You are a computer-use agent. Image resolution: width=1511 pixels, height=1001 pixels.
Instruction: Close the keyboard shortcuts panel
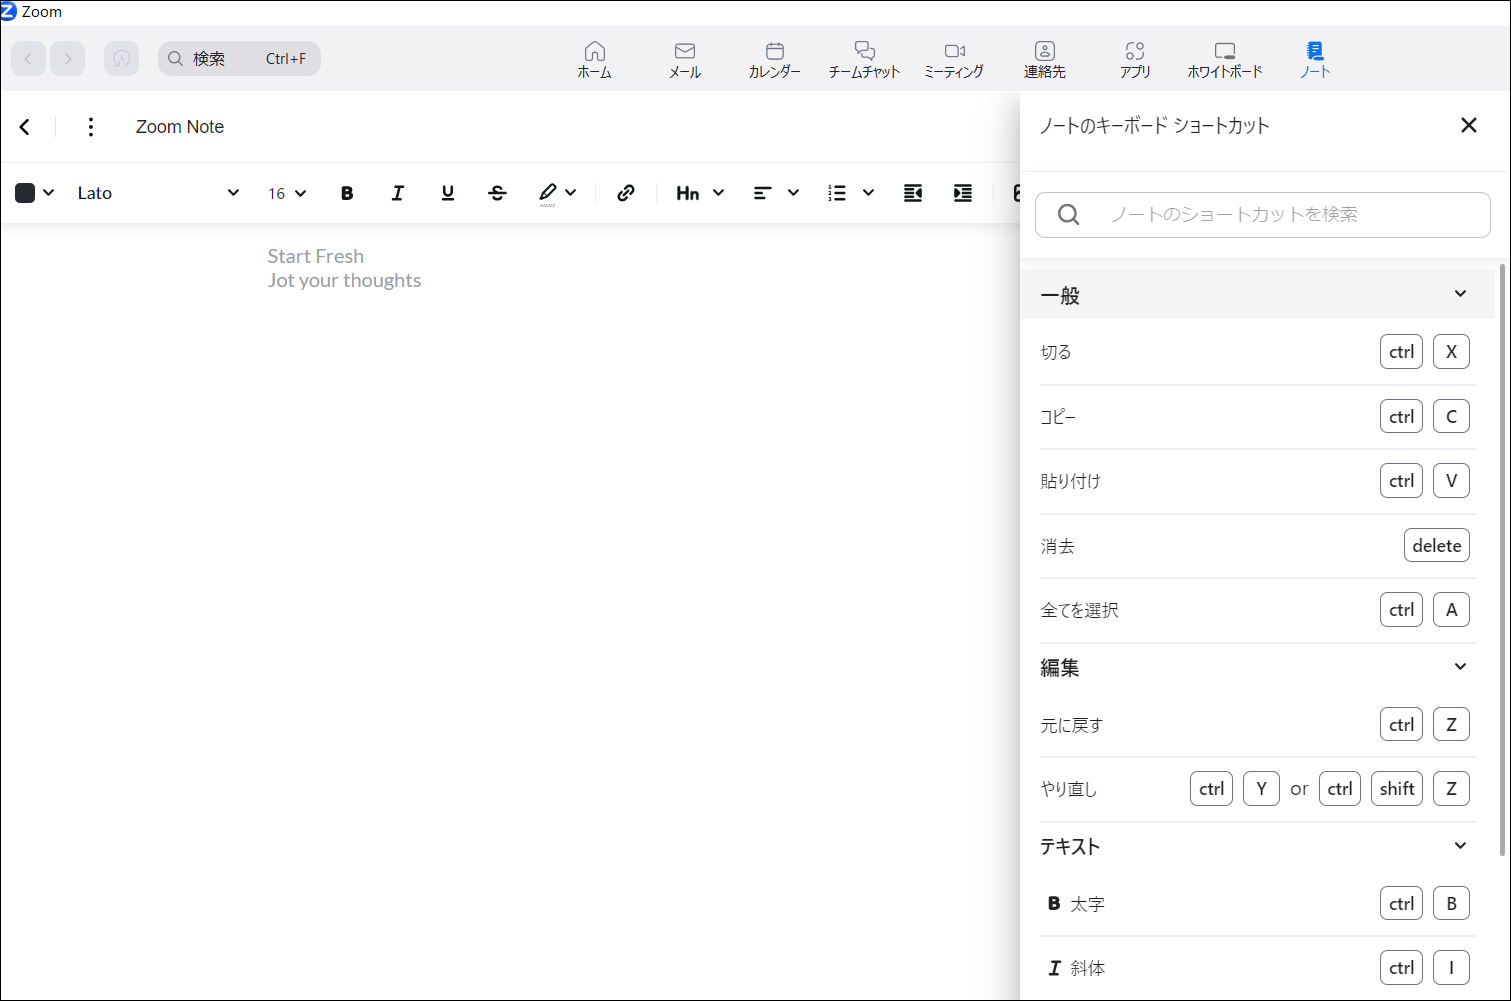coord(1468,125)
